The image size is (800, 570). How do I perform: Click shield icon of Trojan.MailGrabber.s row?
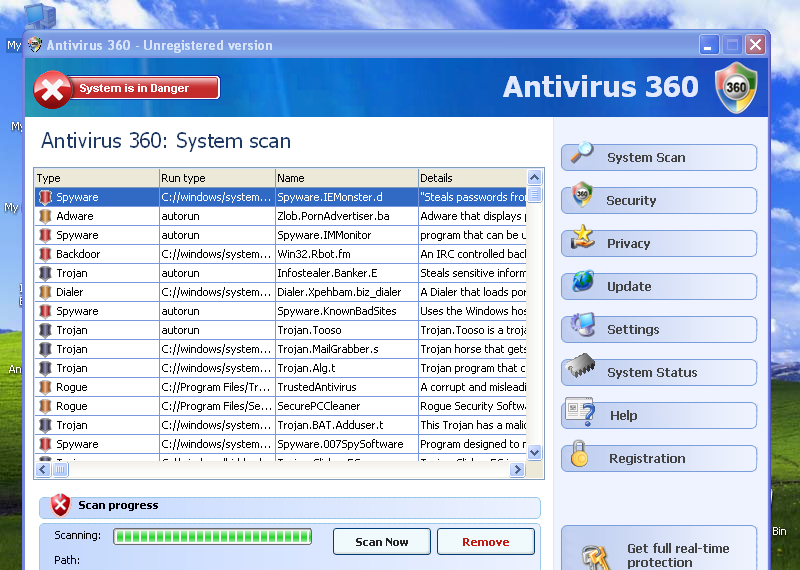pos(45,350)
